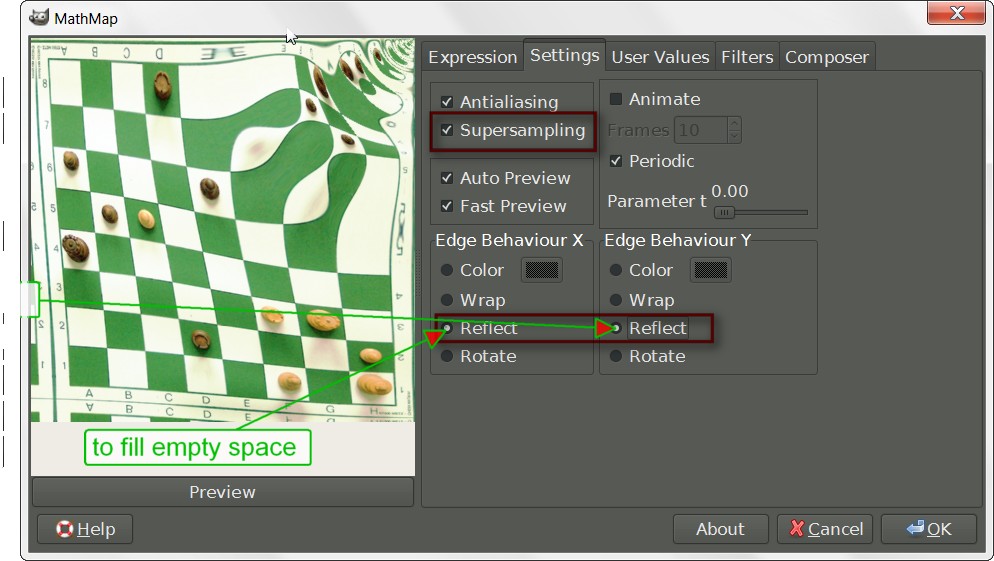
Task: Click the Parameter t slider handle
Action: point(724,213)
